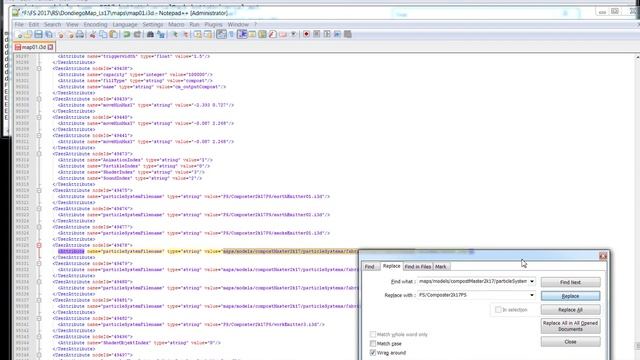Open the Plugins menu

coord(213,24)
